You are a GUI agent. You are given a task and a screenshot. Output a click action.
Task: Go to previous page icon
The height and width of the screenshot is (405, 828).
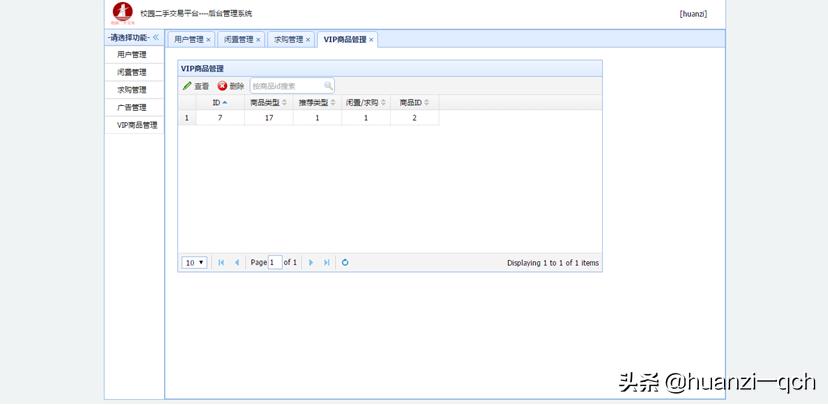237,262
